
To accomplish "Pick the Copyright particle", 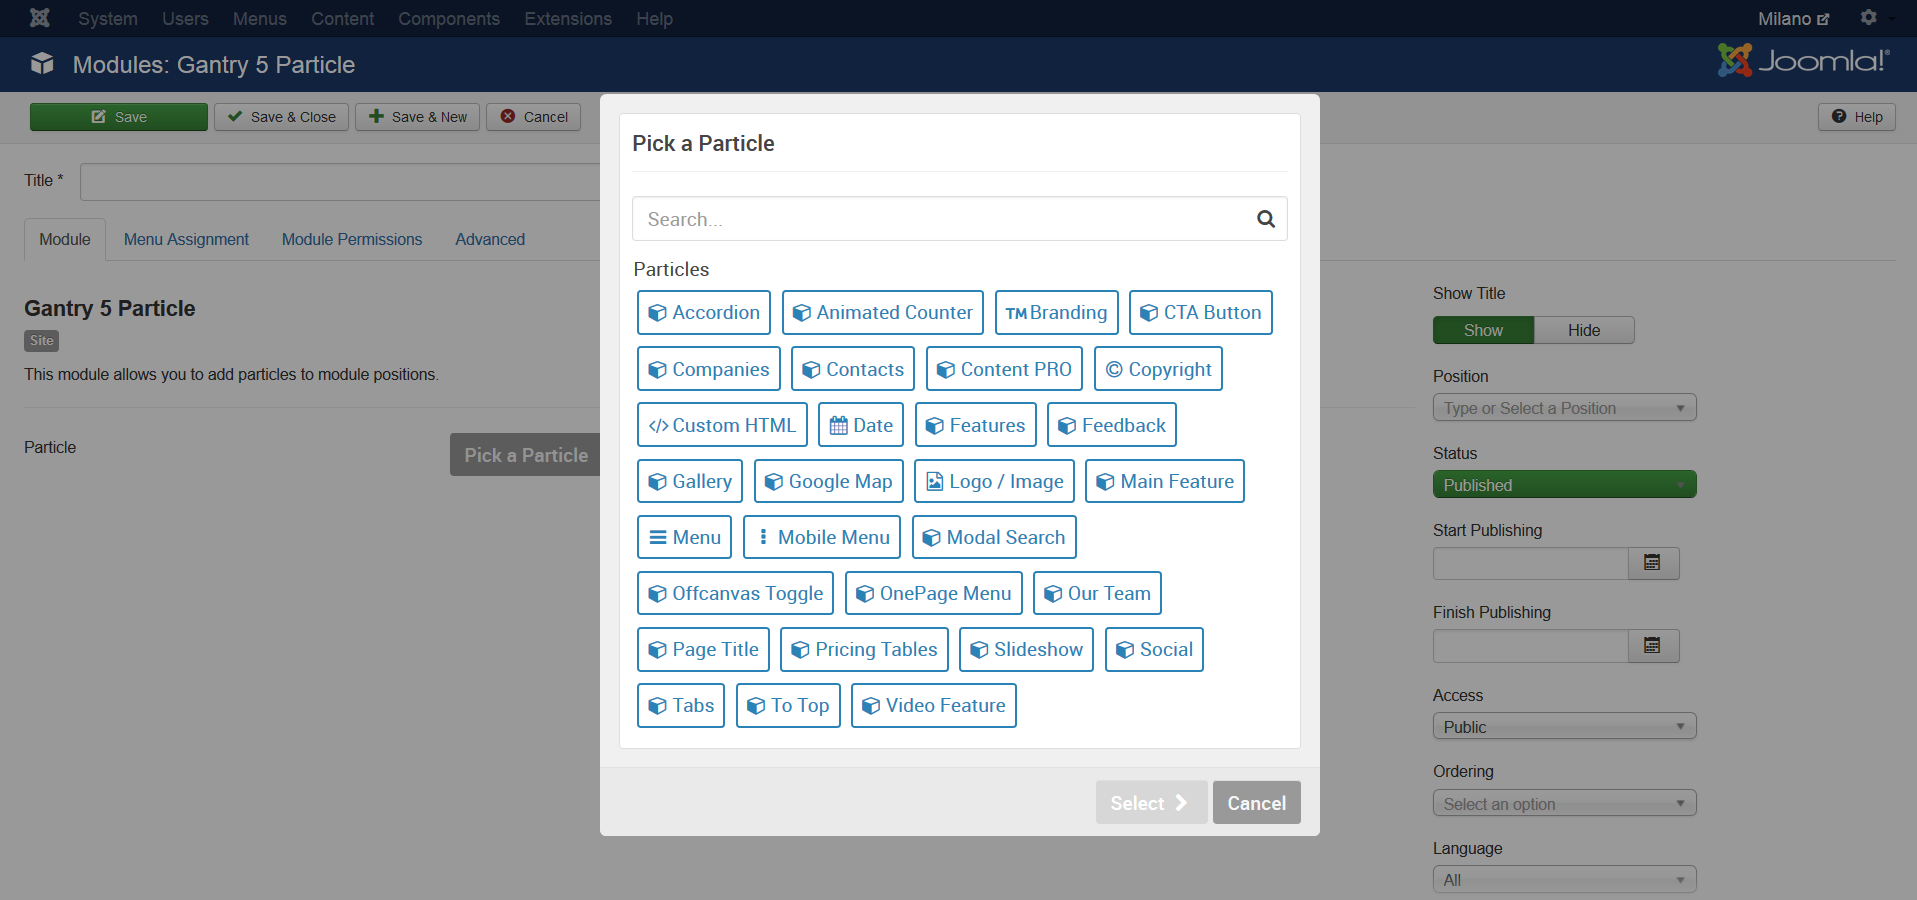I will coord(1158,369).
